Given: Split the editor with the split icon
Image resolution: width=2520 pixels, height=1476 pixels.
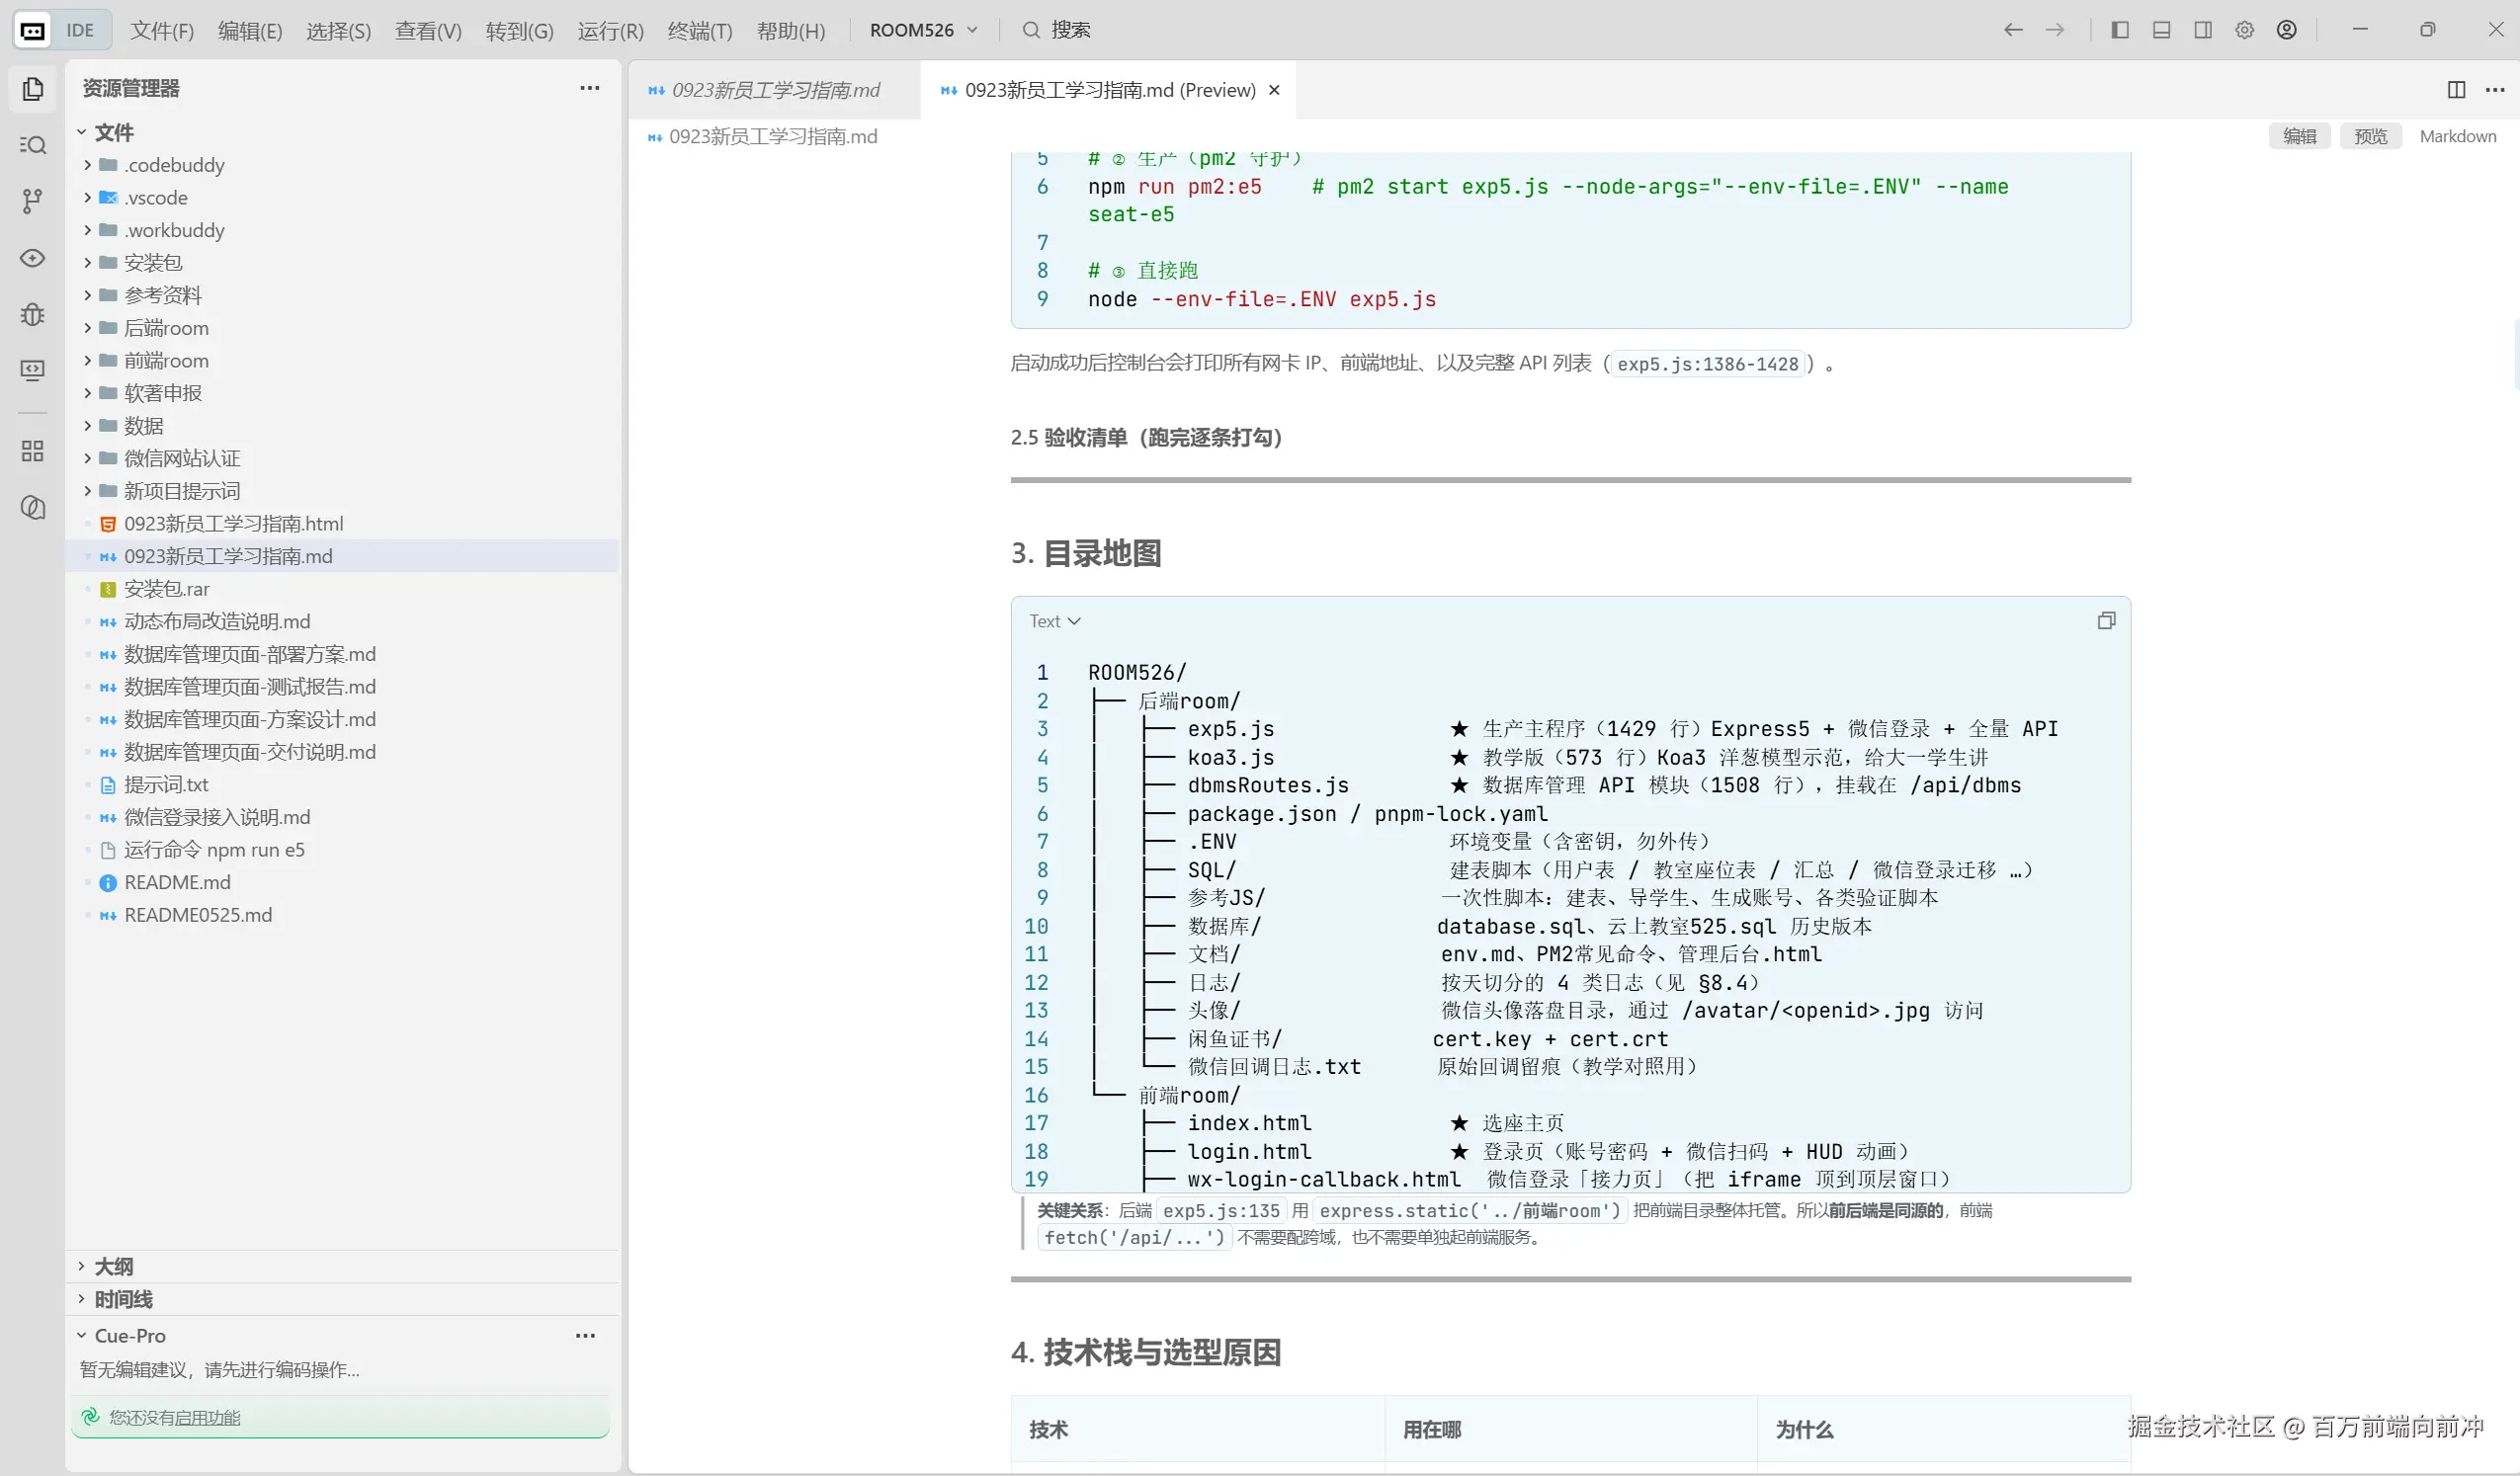Looking at the screenshot, I should (x=2456, y=90).
